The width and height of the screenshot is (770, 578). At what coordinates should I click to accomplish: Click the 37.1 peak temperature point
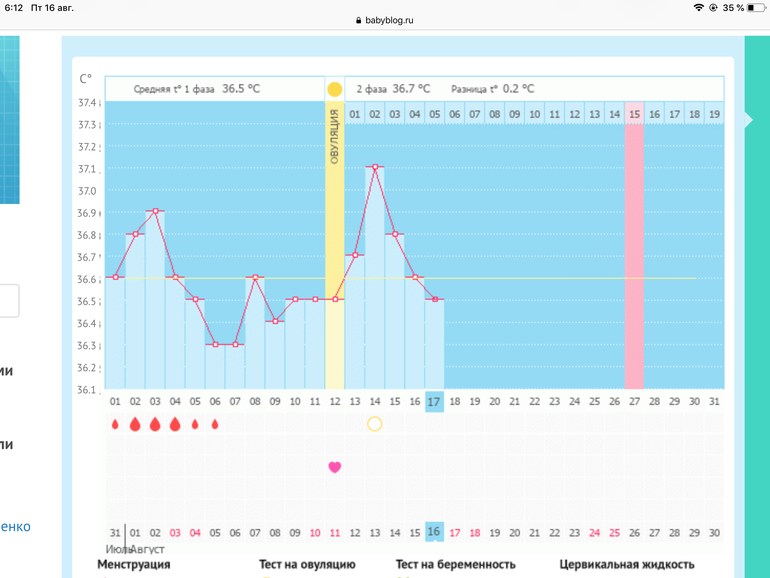375,167
